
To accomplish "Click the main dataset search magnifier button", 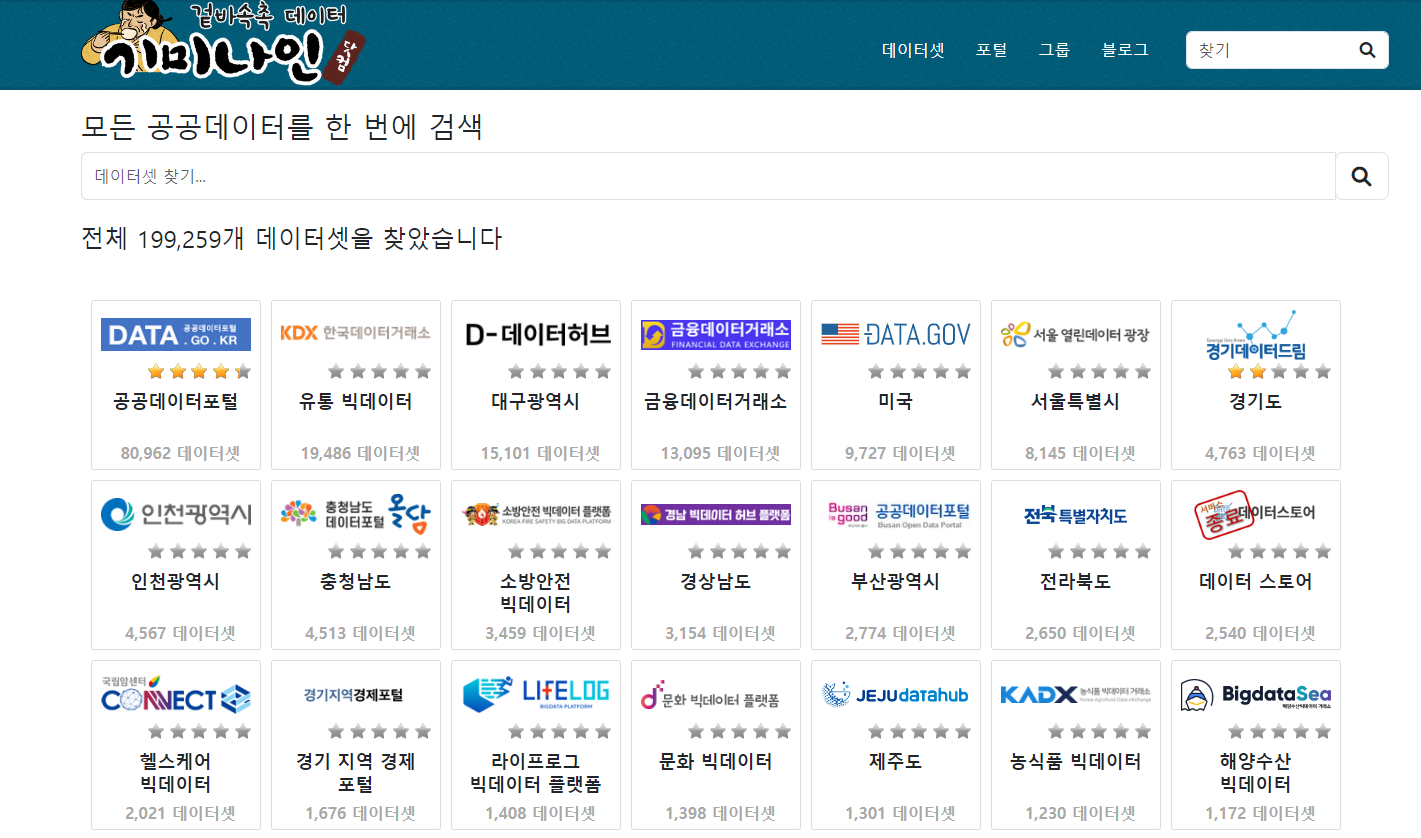I will pyautogui.click(x=1361, y=176).
